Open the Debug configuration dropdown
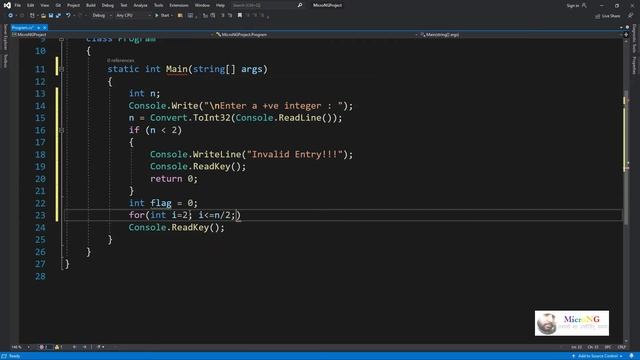This screenshot has width=640, height=360. pos(101,16)
